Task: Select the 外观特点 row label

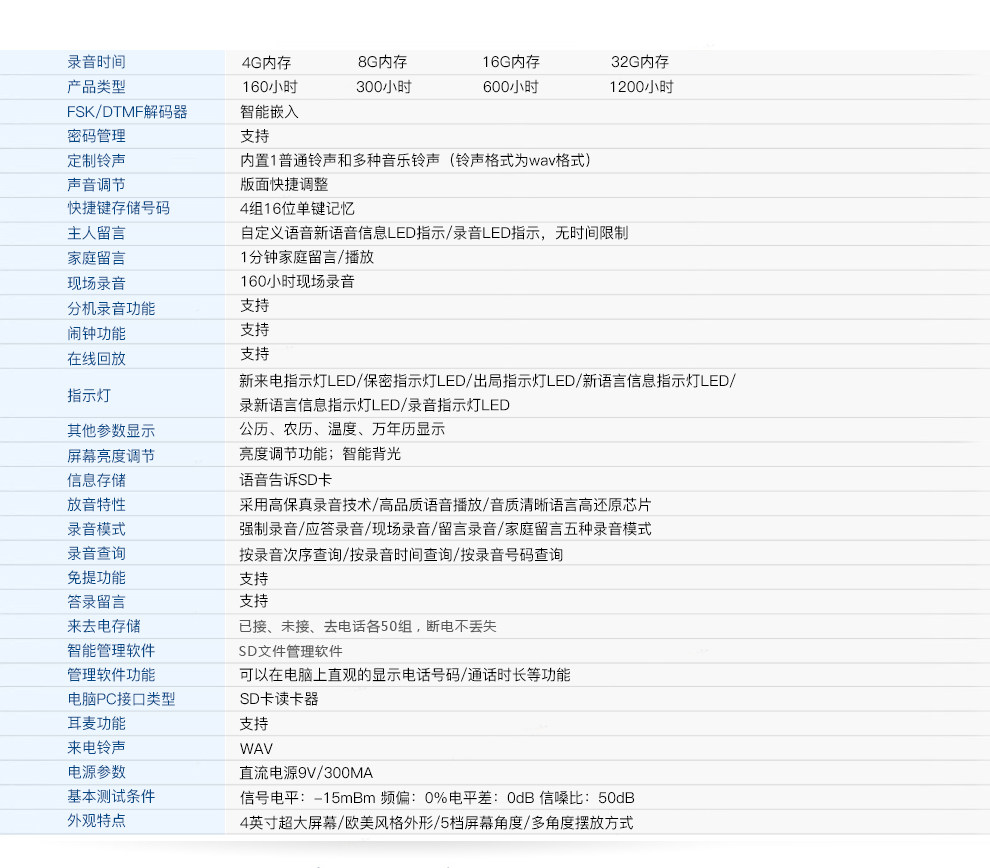Action: point(96,821)
